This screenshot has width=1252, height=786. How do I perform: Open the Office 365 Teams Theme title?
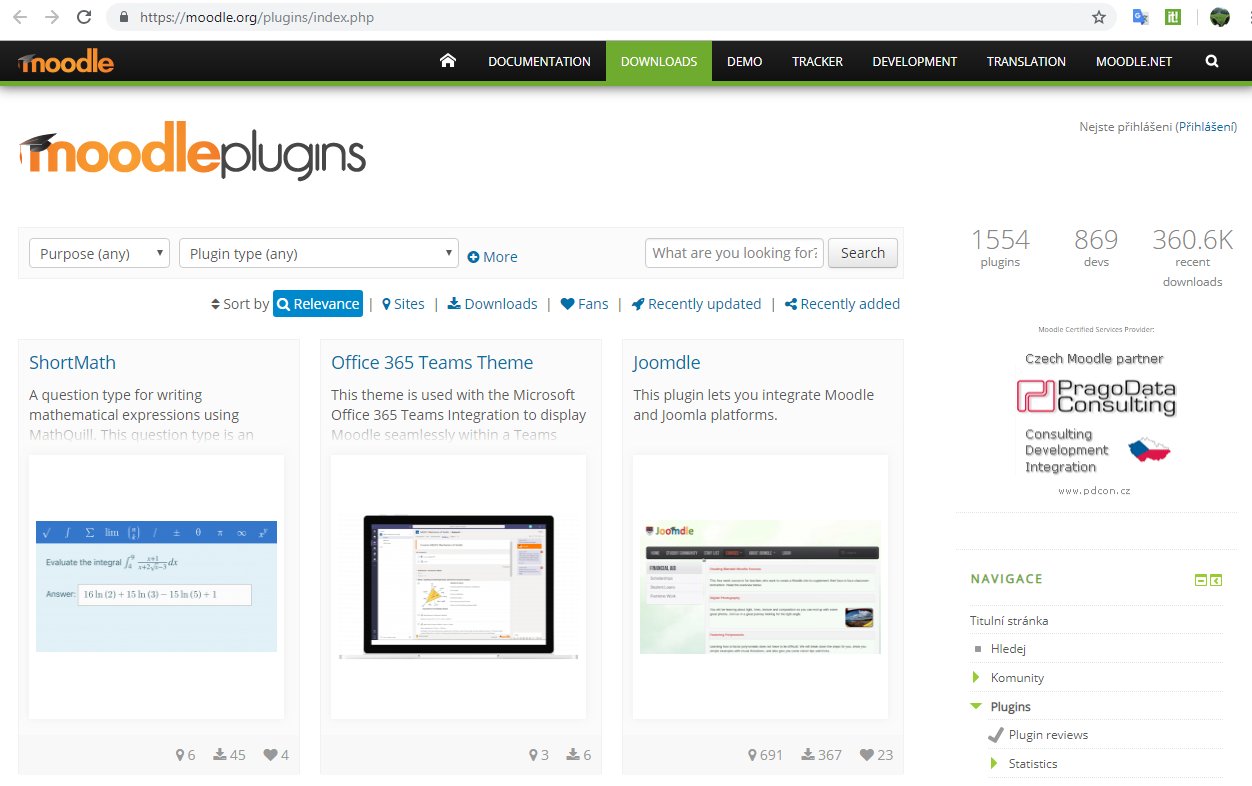pyautogui.click(x=432, y=362)
